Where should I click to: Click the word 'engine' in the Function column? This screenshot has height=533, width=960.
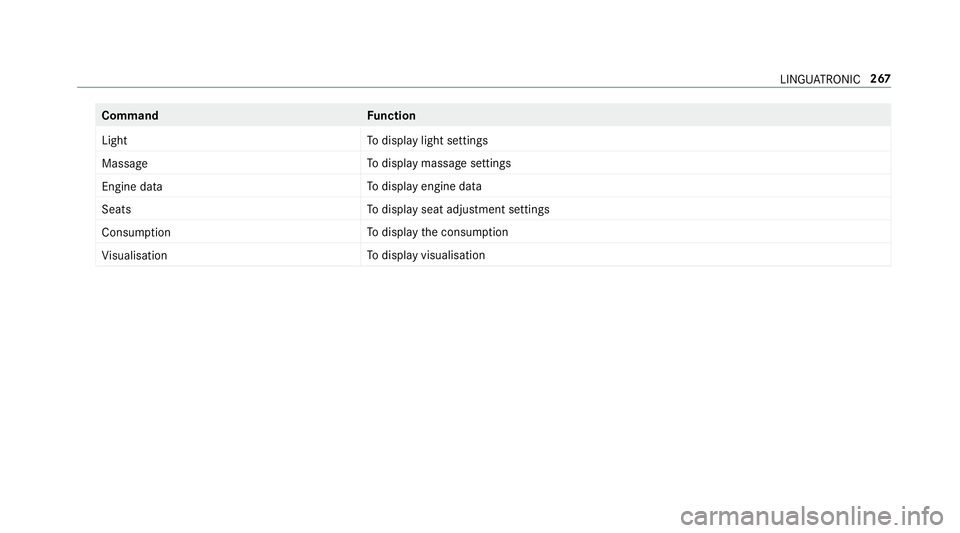point(437,187)
